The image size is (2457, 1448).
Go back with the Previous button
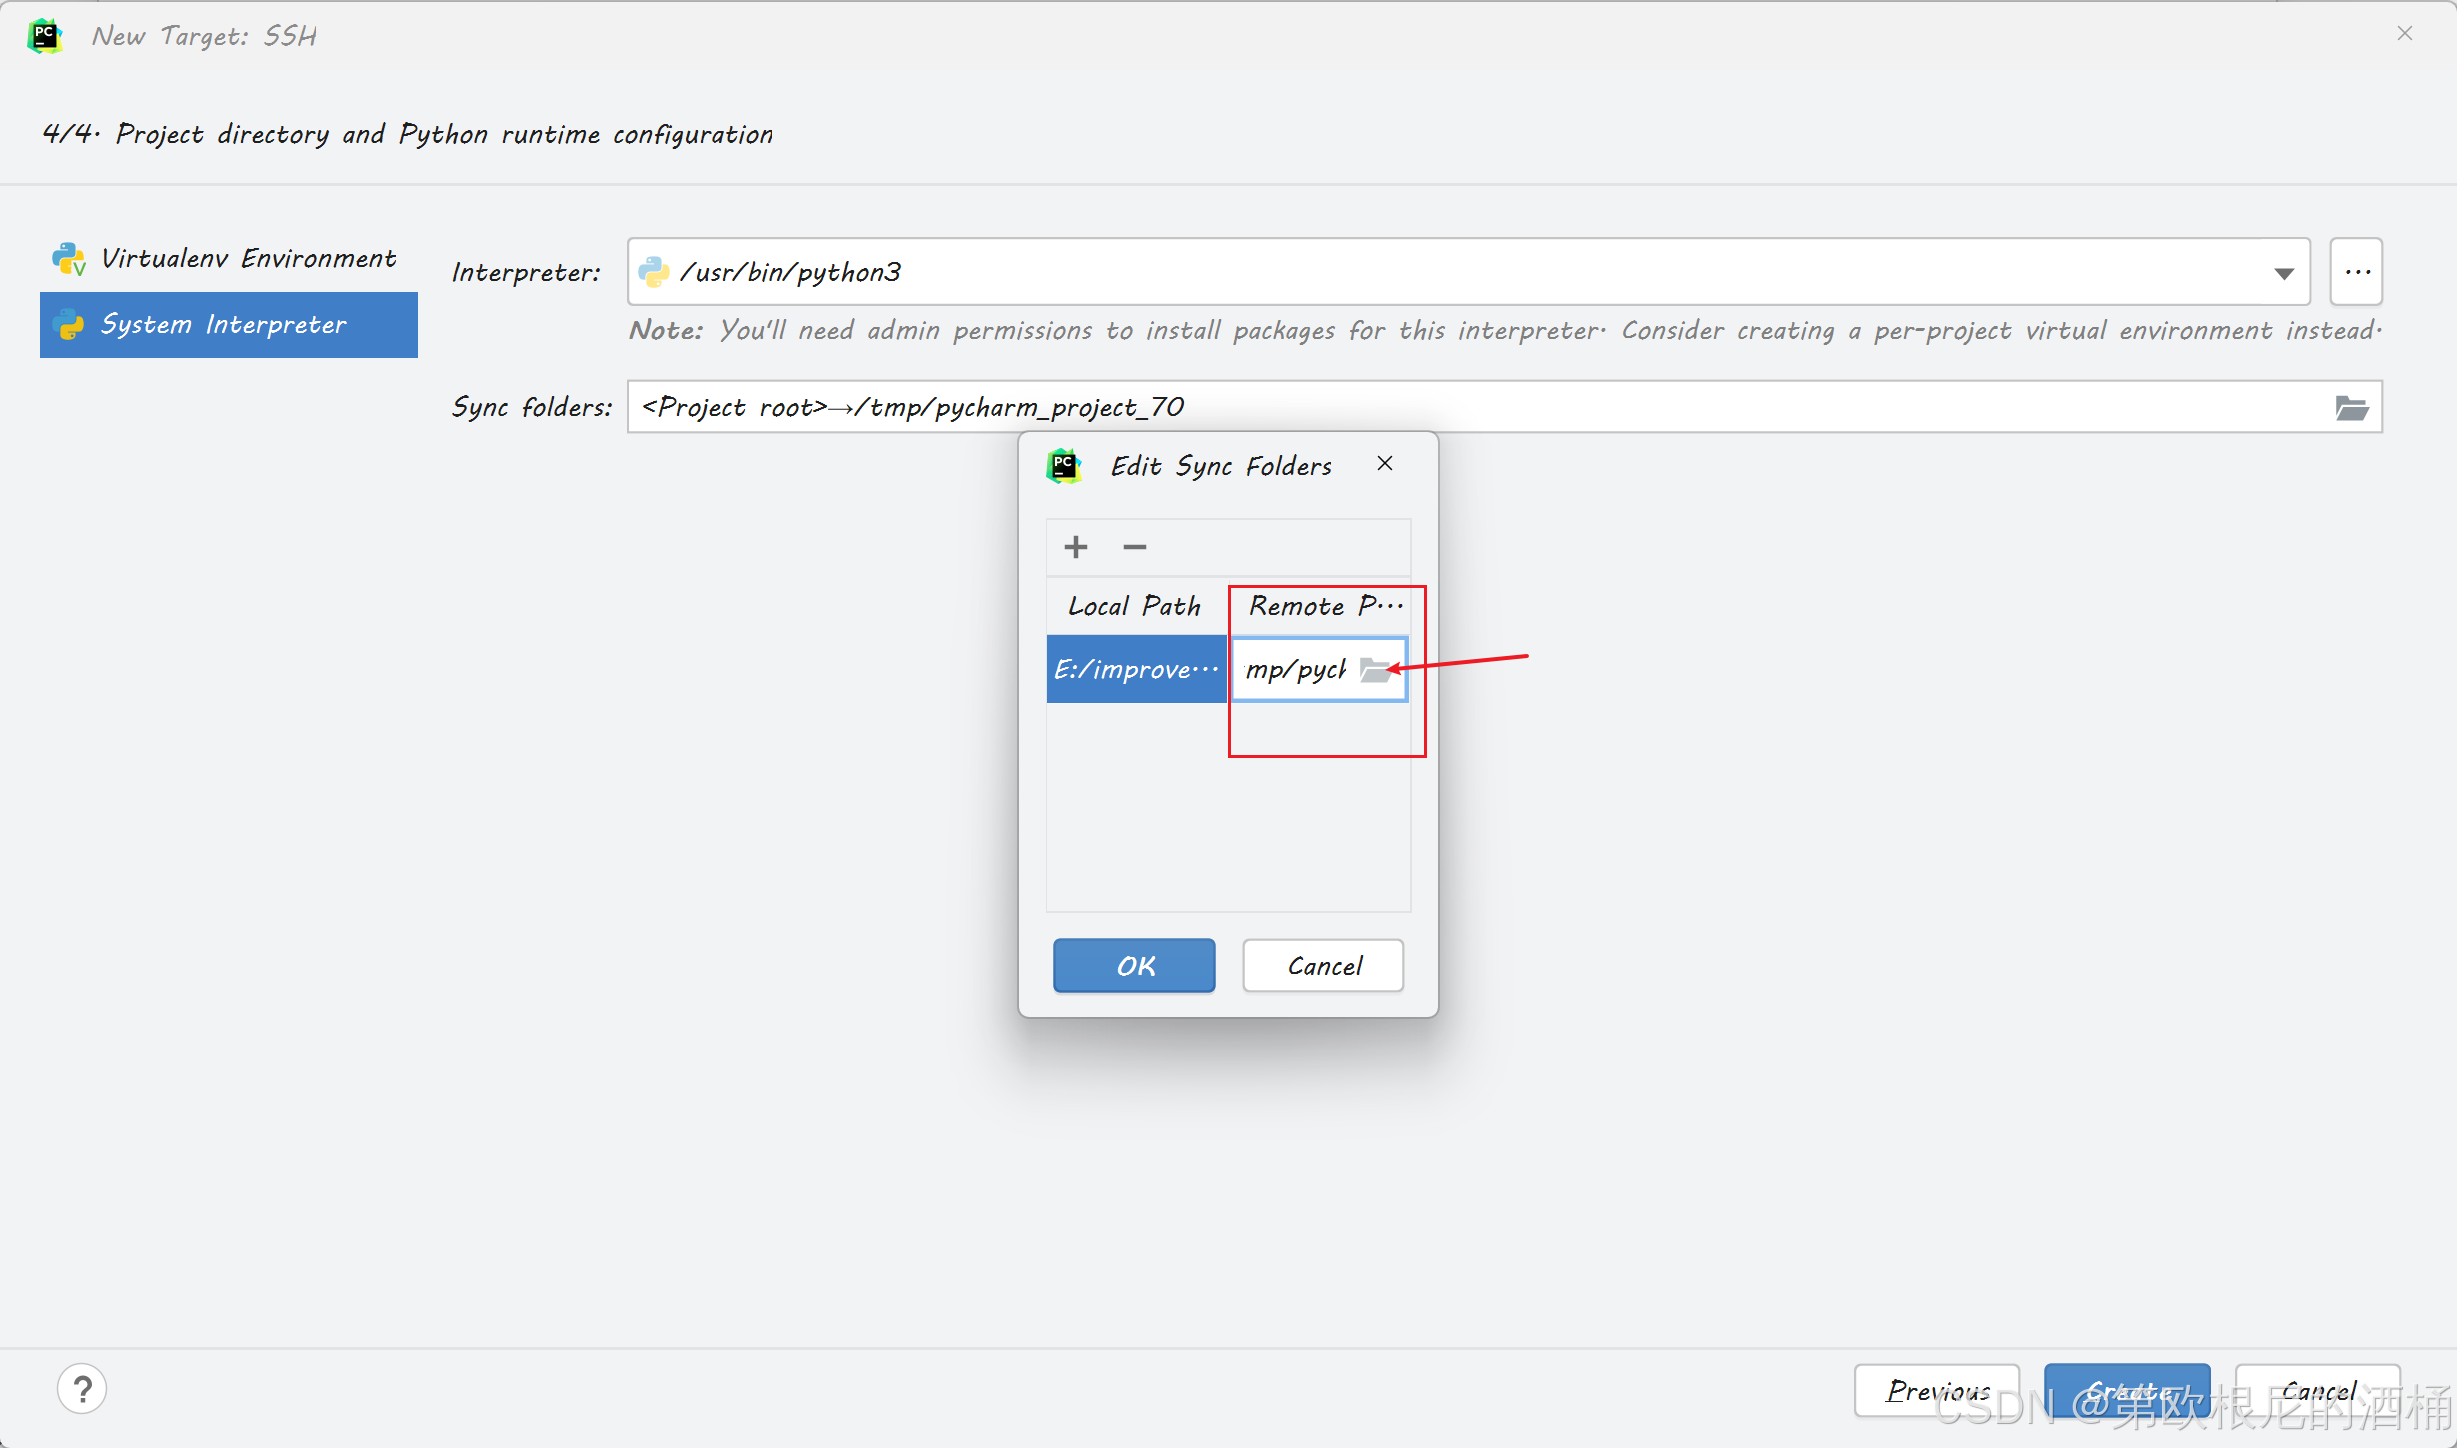pos(1937,1391)
